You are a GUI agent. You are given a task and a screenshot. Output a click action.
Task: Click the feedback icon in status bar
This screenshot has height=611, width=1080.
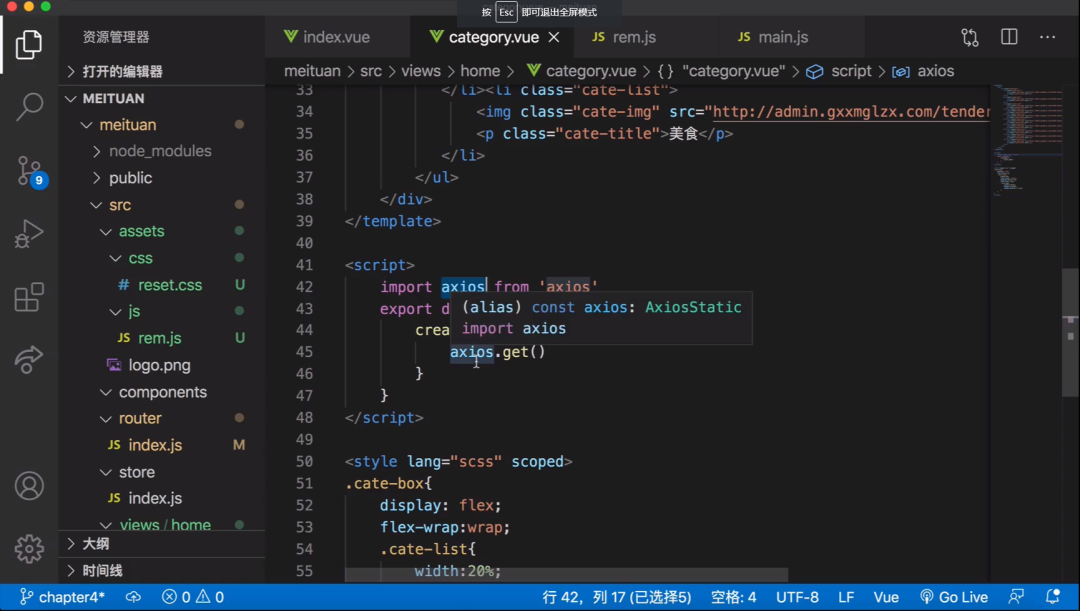(1016, 597)
